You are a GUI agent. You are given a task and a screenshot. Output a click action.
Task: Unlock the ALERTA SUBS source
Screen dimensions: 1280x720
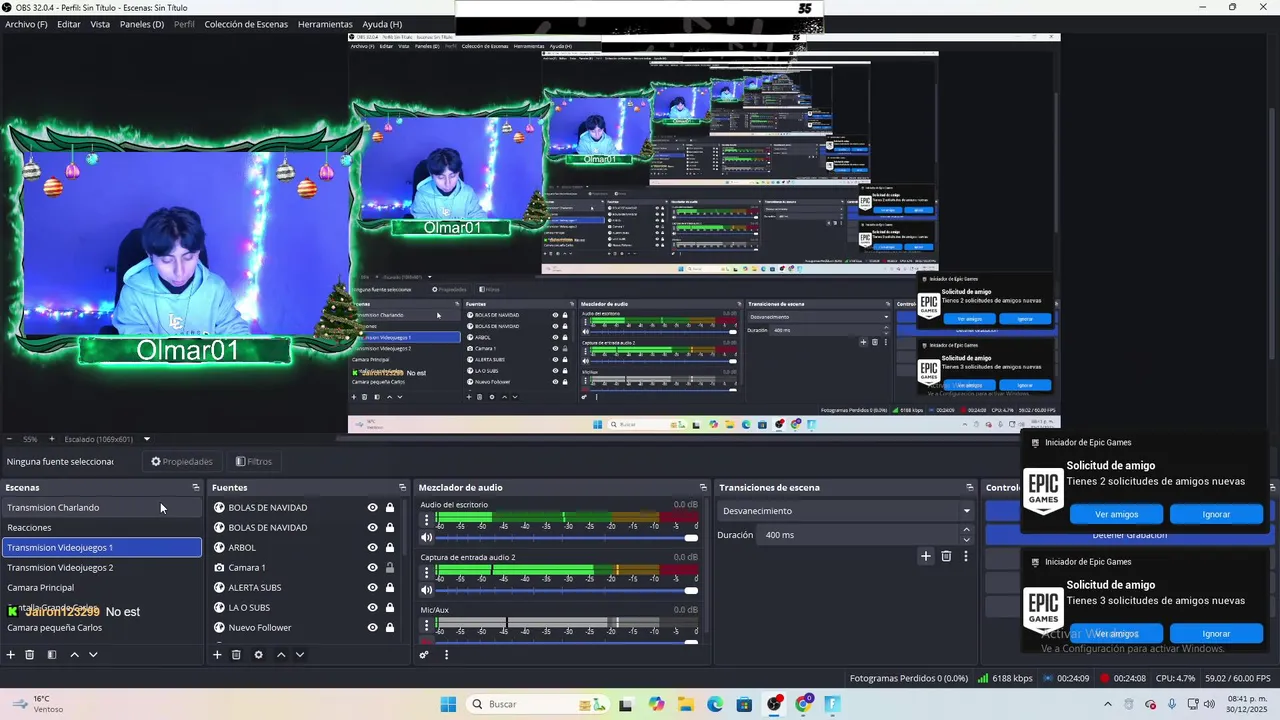click(390, 588)
